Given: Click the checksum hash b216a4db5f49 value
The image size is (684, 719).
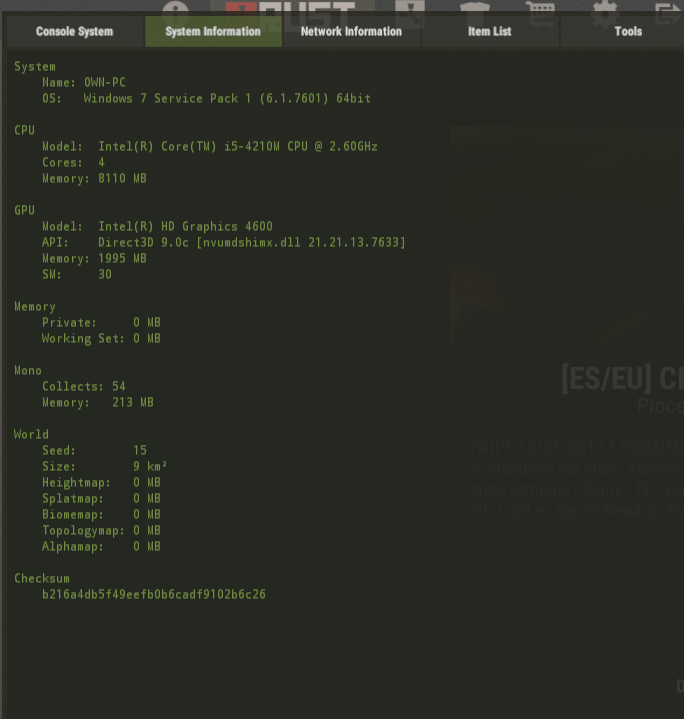Looking at the screenshot, I should [x=154, y=595].
